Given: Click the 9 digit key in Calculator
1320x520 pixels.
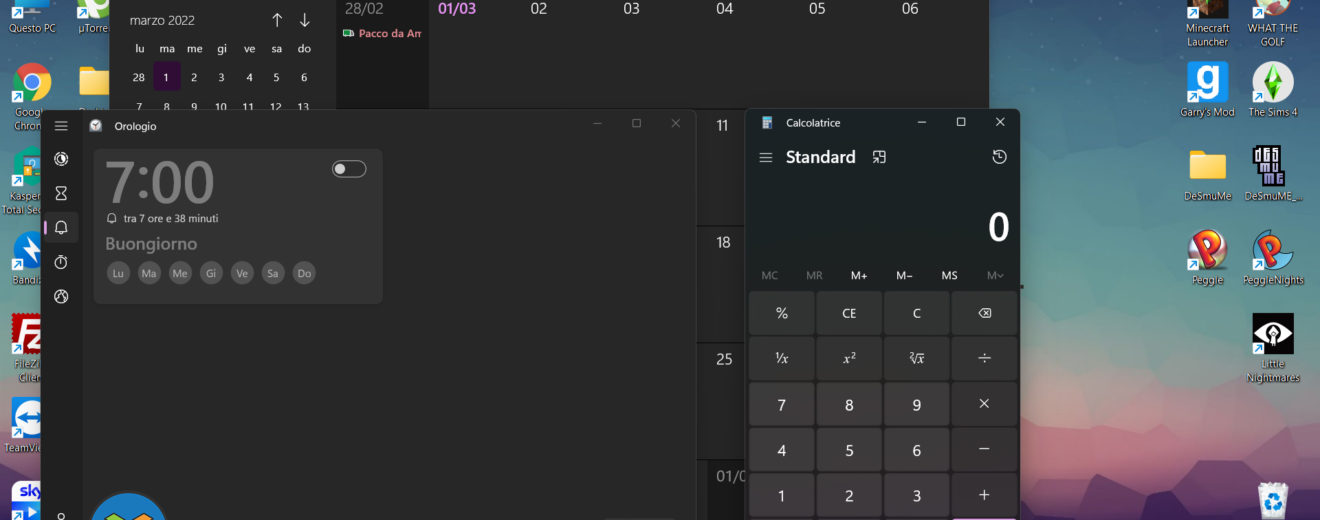Looking at the screenshot, I should tap(917, 404).
